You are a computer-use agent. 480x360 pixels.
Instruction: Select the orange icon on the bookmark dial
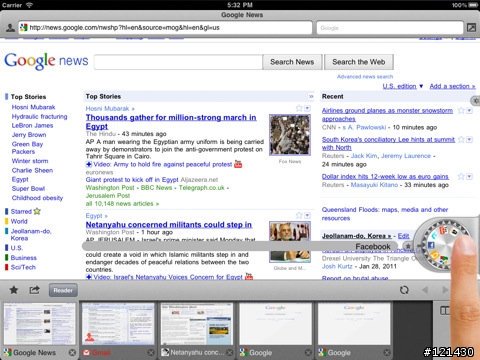tap(434, 255)
